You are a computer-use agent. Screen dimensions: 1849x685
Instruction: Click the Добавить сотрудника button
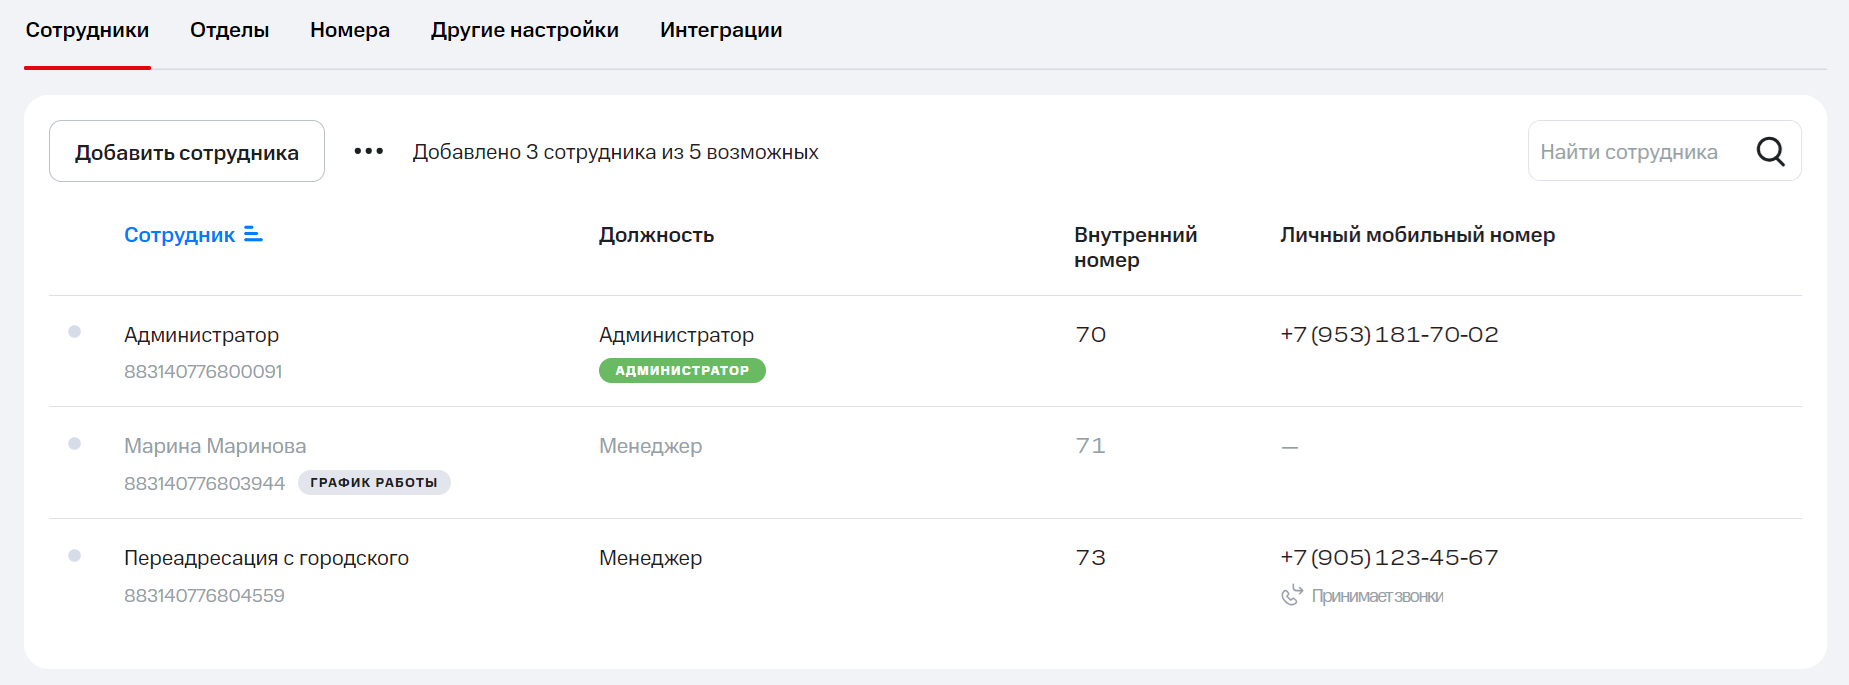(187, 152)
